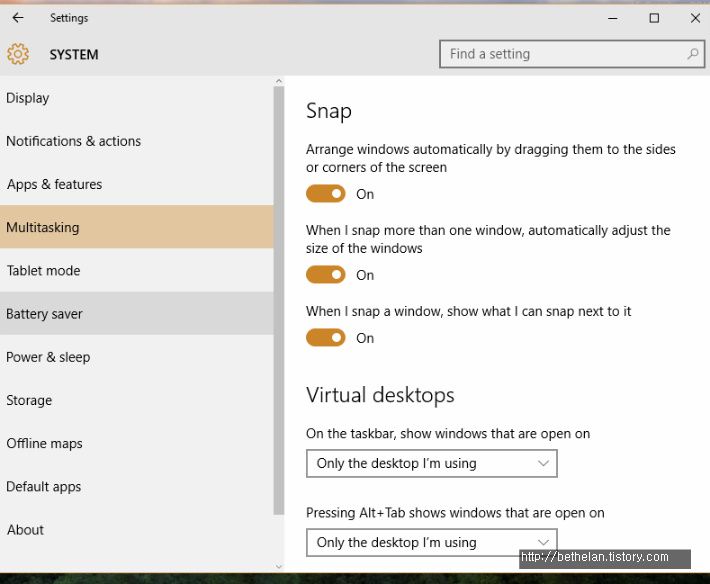Click sidebar scroll up arrow
Screen dimensions: 710x584
coord(279,81)
